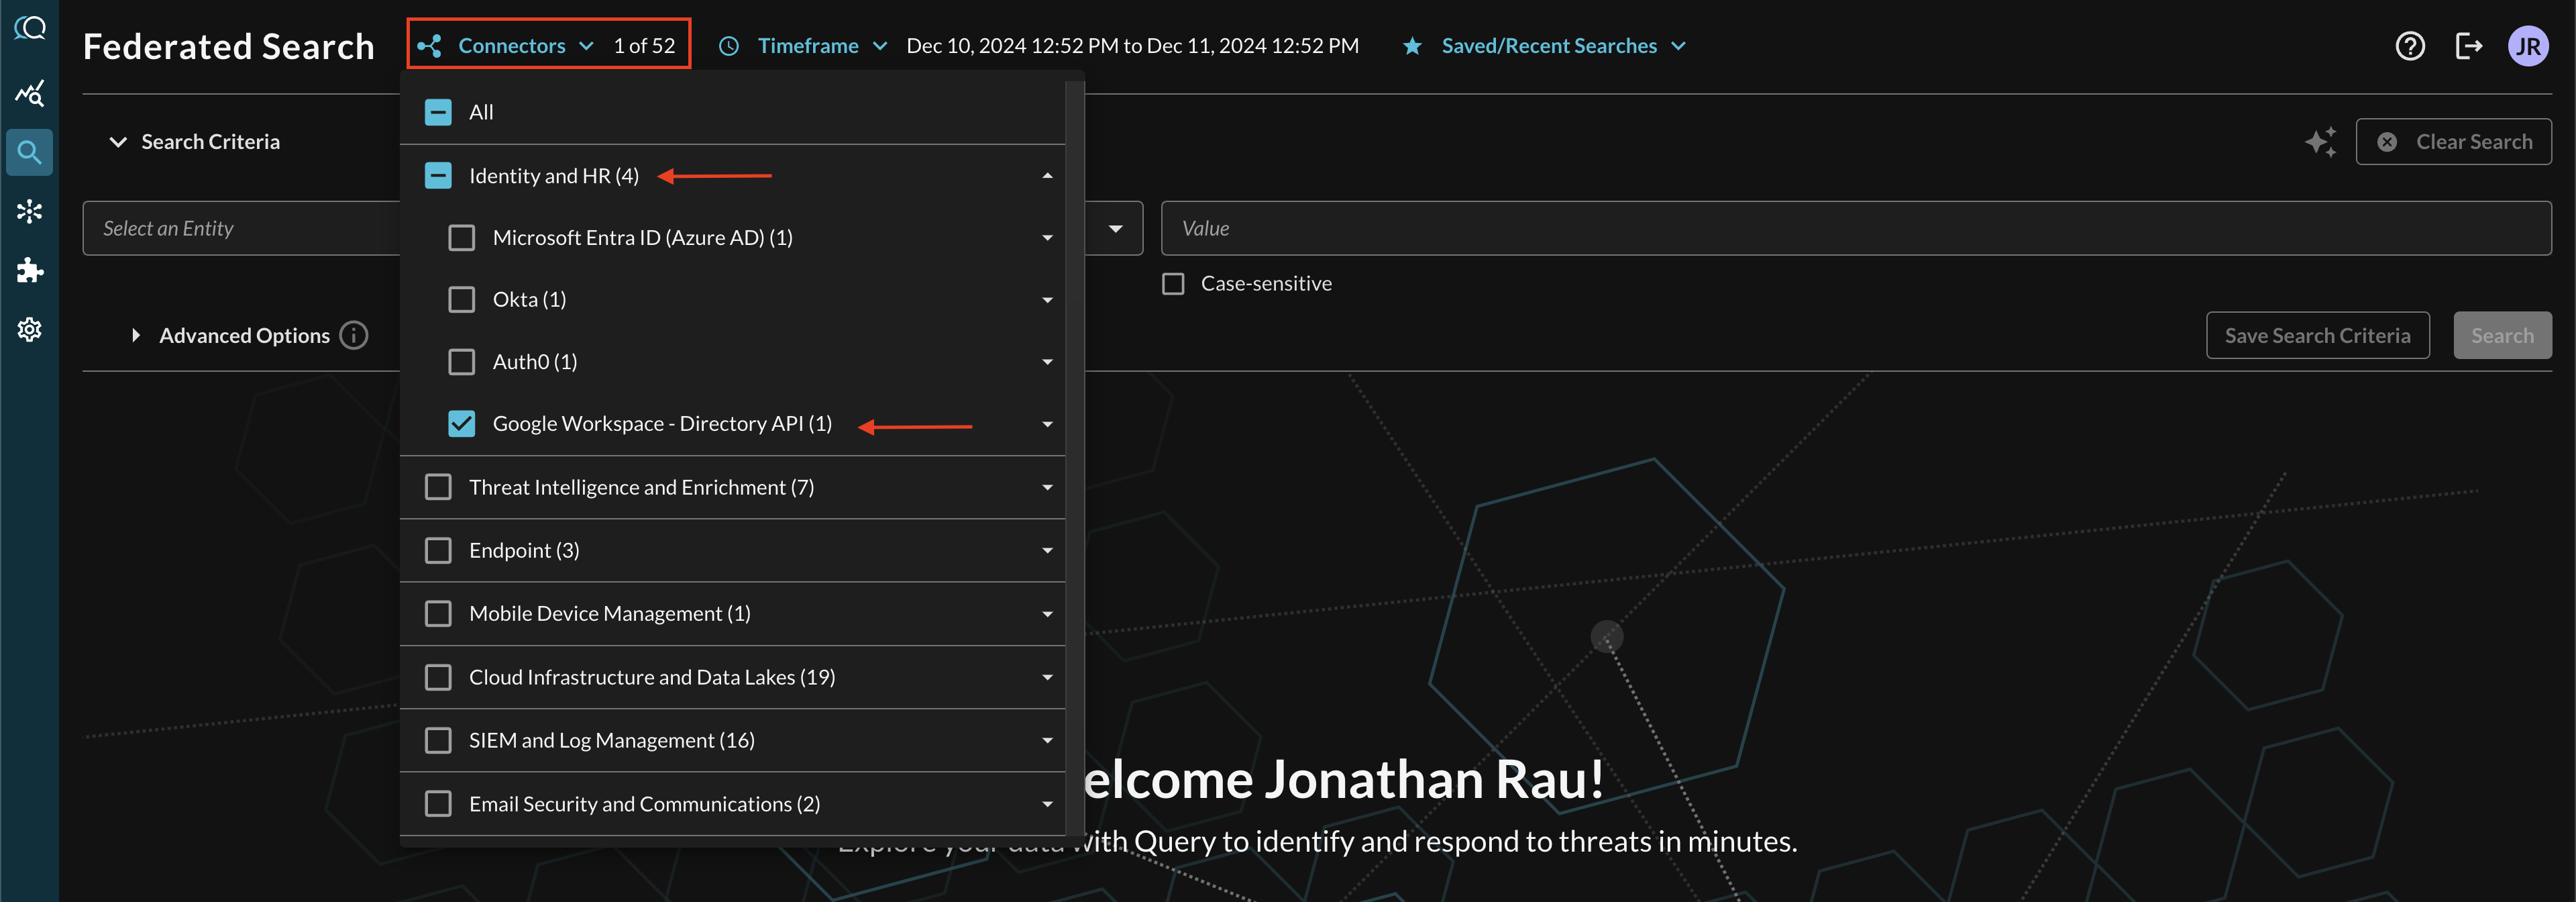Toggle the Identity and HR checkbox
2576x902 pixels.
(438, 176)
